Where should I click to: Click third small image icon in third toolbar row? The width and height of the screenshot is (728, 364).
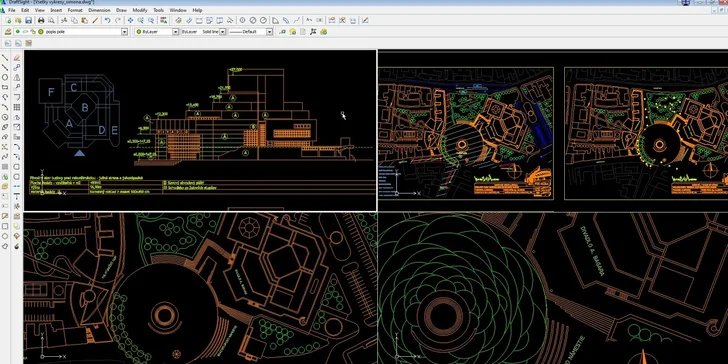tap(29, 43)
